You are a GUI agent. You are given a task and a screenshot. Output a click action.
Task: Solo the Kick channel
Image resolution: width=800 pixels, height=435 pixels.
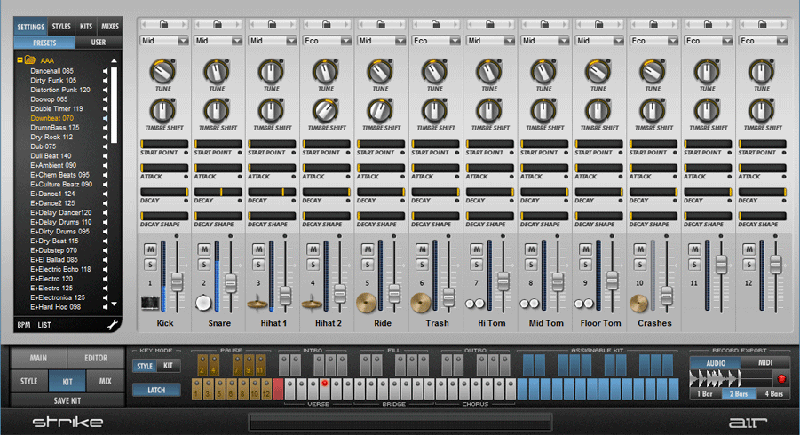(150, 264)
